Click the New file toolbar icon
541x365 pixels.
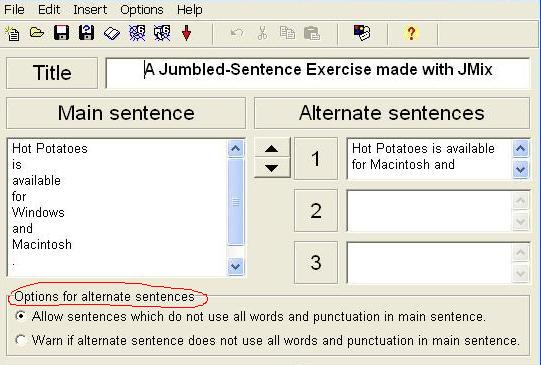click(12, 33)
